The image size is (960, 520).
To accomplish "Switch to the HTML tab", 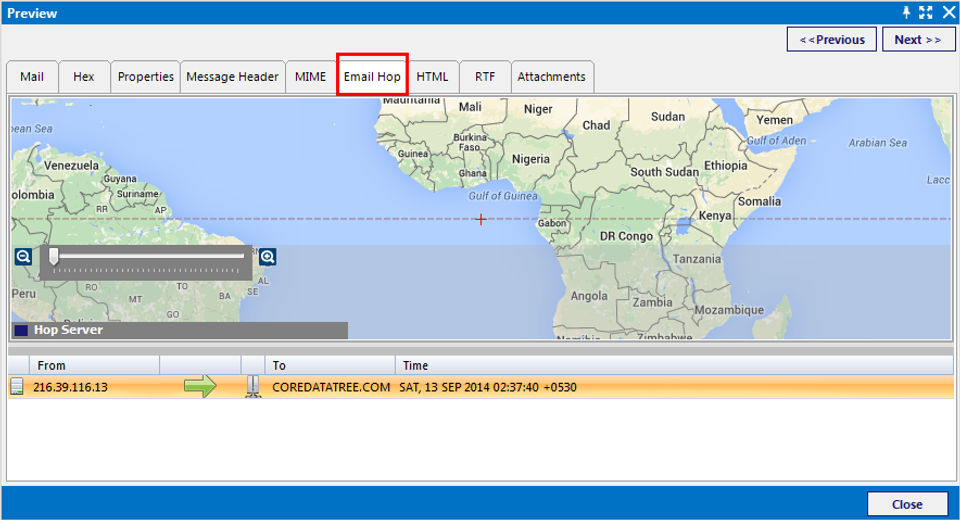I will [432, 77].
